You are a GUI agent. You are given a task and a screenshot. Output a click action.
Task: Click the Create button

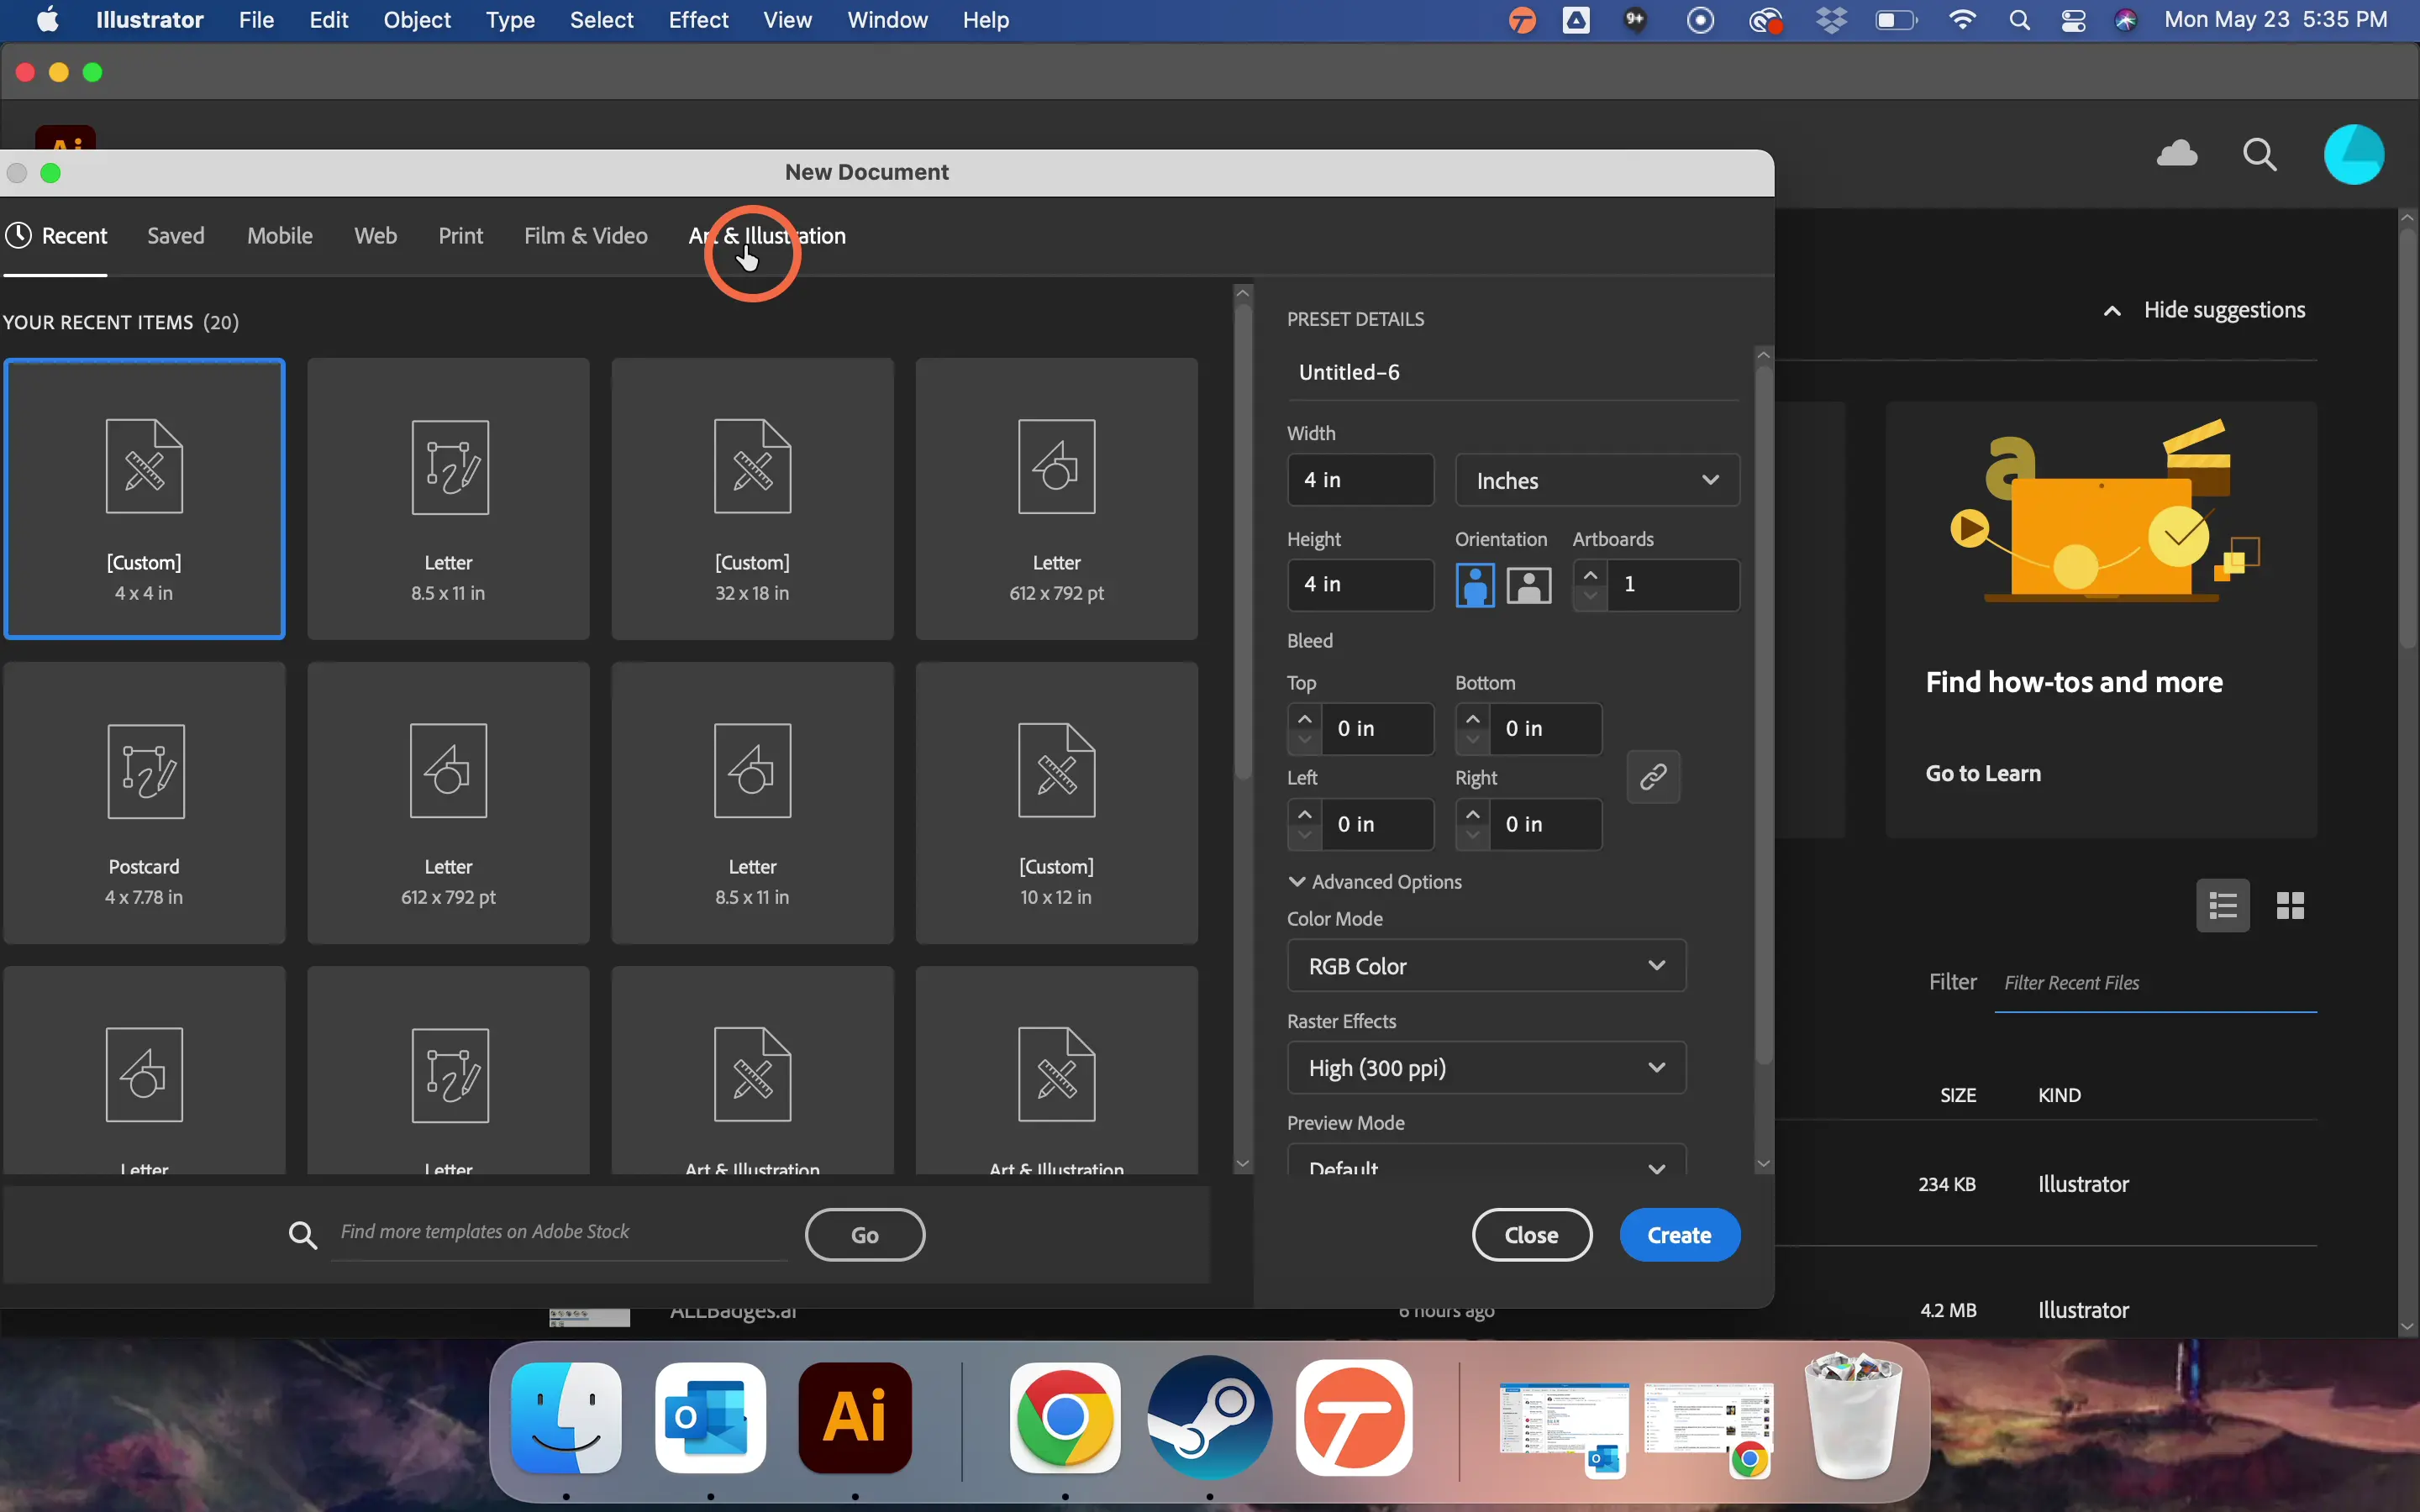tap(1679, 1235)
